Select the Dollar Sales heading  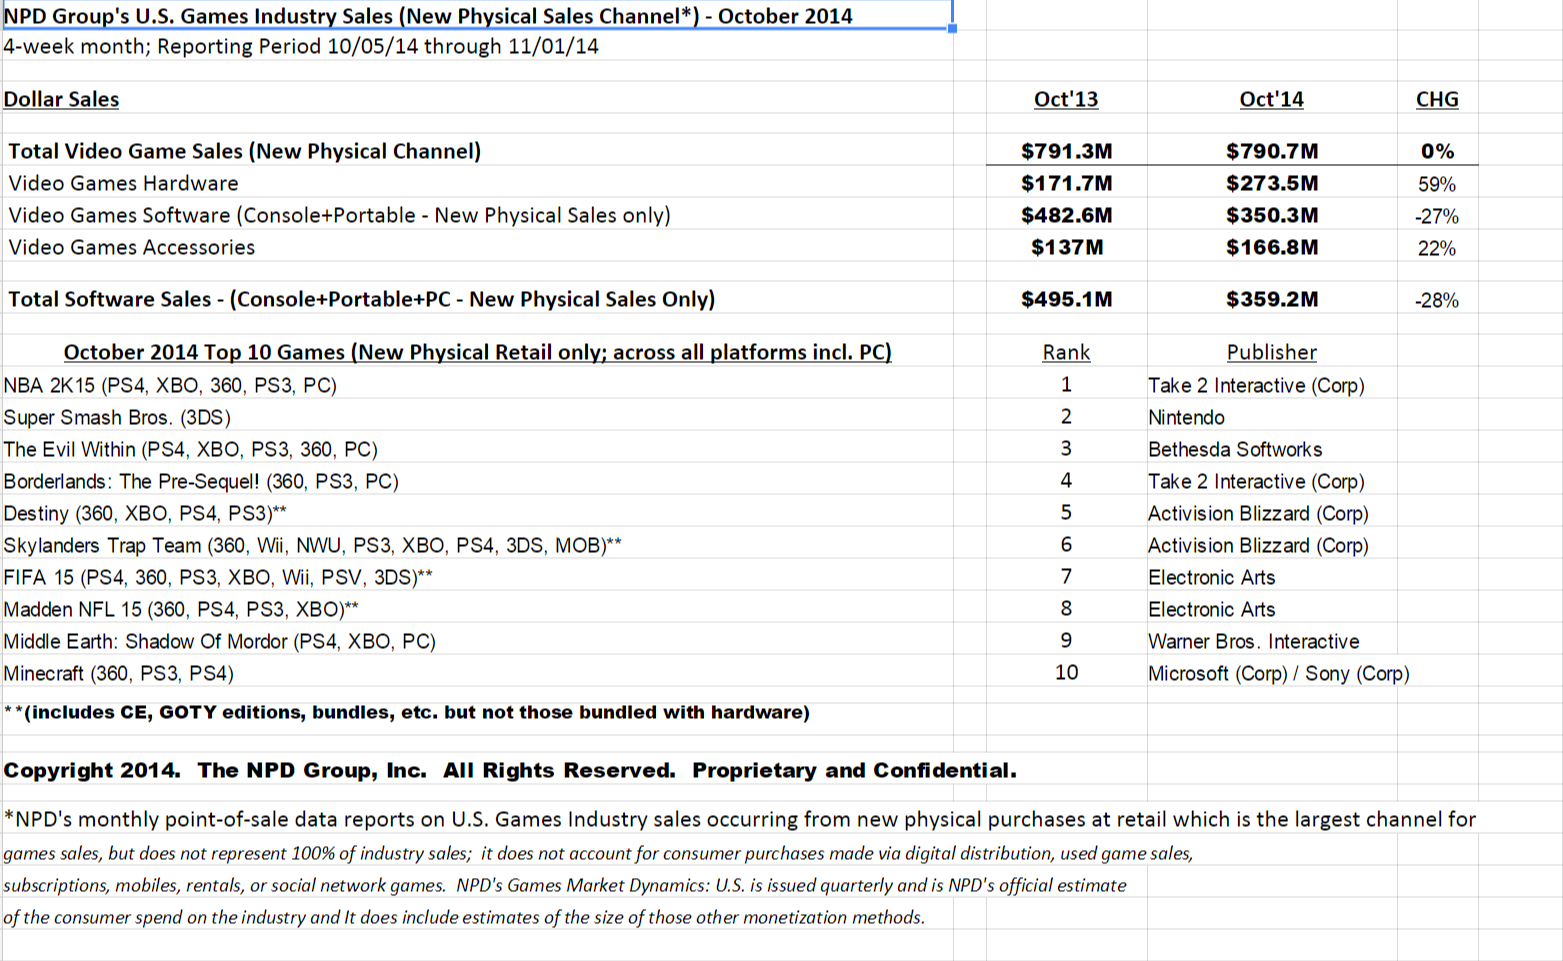tap(61, 99)
